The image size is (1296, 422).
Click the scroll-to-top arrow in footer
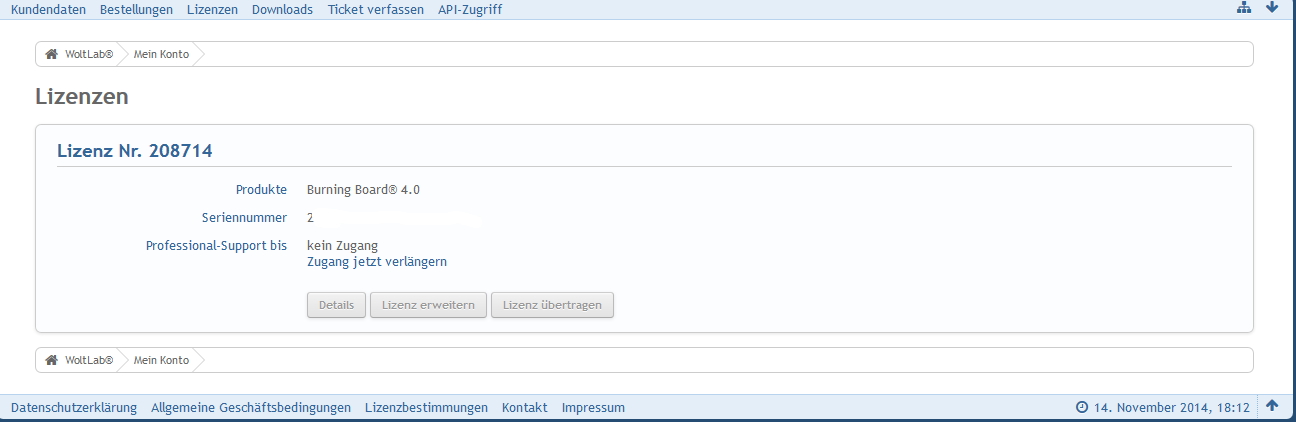click(1272, 406)
